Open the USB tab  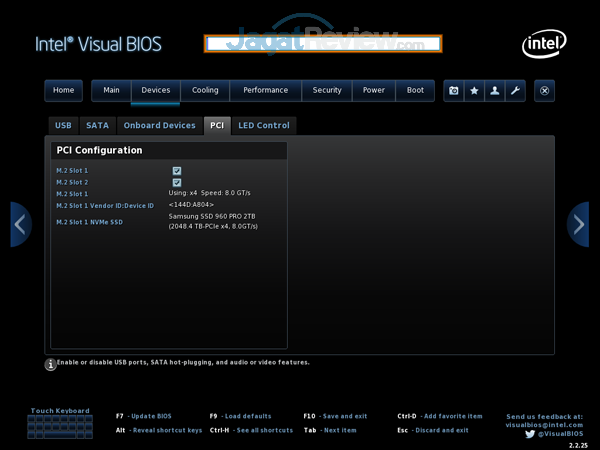(63, 126)
